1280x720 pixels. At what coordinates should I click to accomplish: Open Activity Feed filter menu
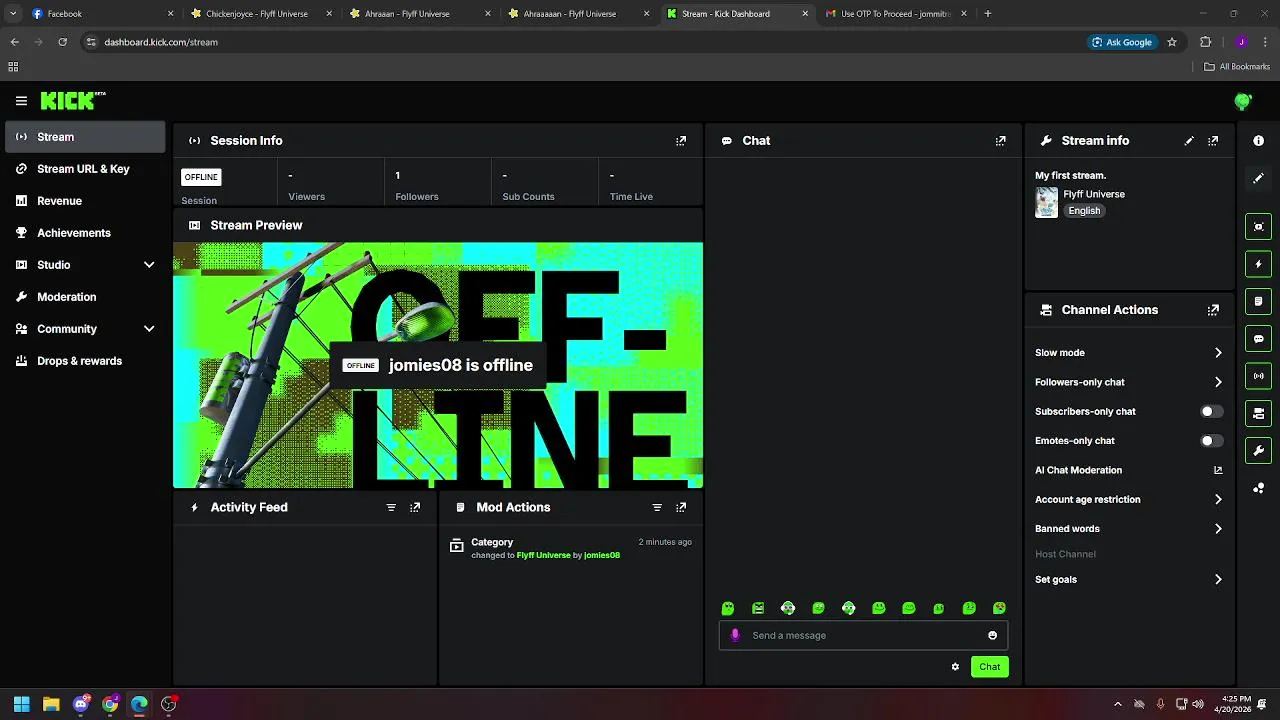[391, 507]
